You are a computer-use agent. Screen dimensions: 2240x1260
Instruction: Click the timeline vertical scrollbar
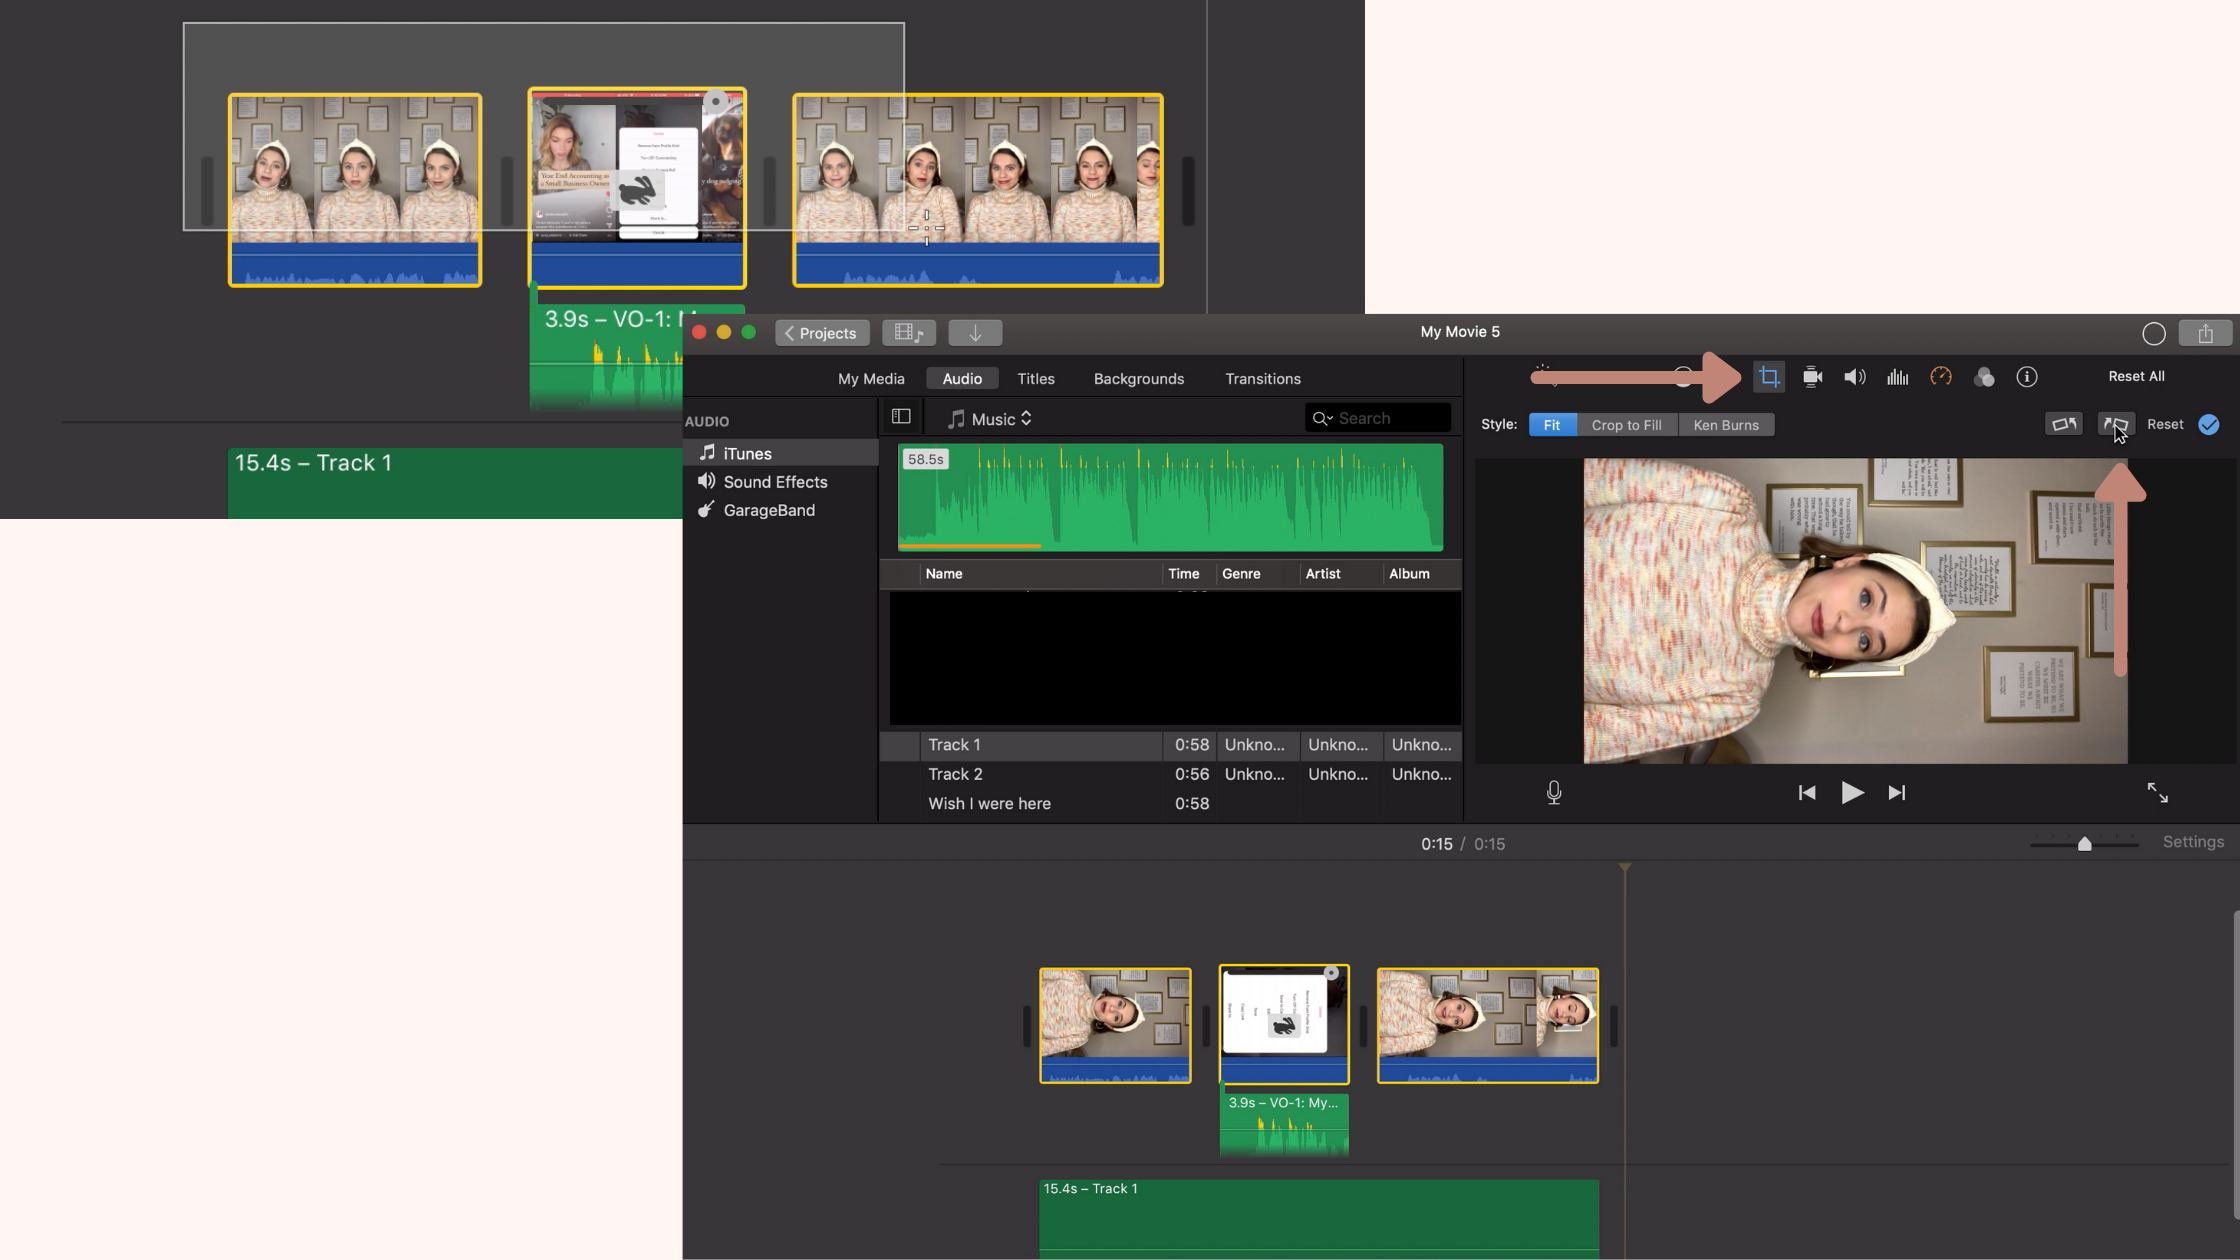(2236, 1064)
